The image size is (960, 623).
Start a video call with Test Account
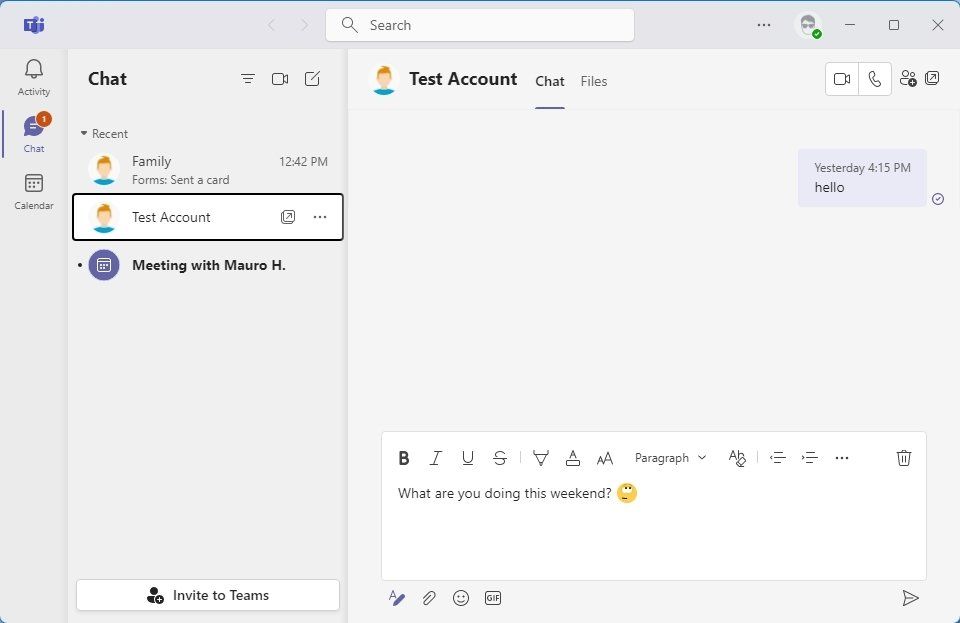[841, 79]
